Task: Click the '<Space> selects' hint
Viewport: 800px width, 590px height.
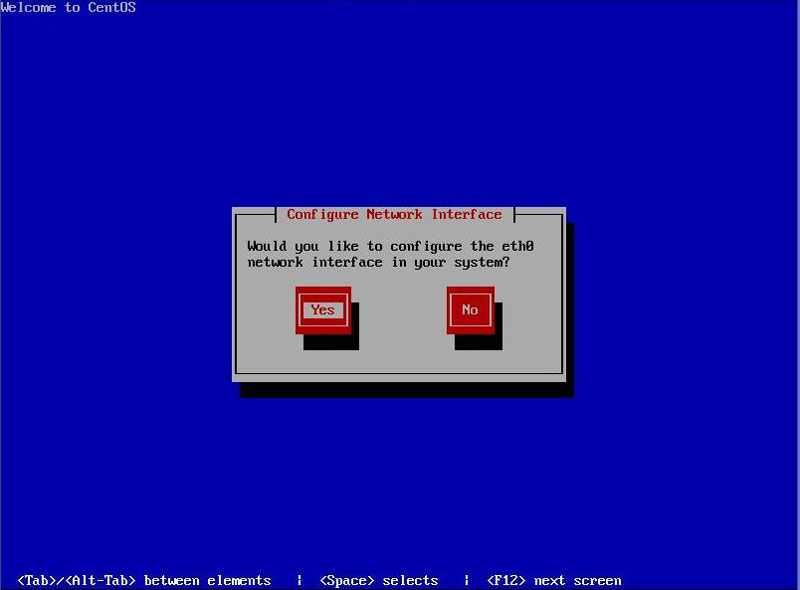Action: click(x=379, y=581)
